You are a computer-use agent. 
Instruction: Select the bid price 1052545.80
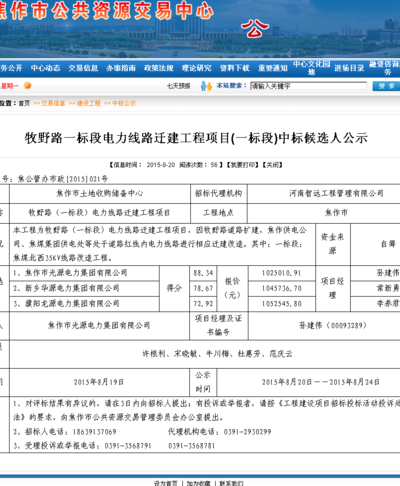(281, 304)
